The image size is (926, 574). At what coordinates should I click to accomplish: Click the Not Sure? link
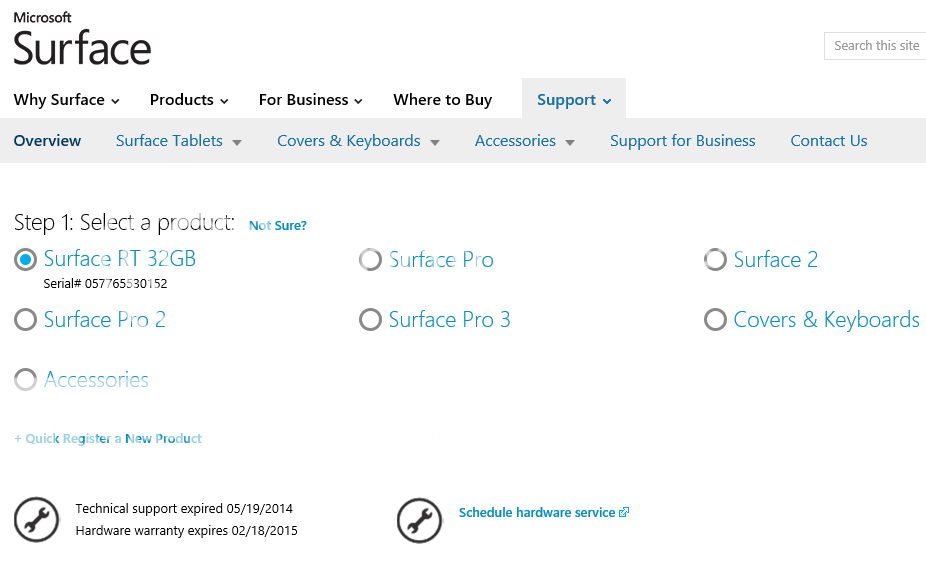pos(278,226)
